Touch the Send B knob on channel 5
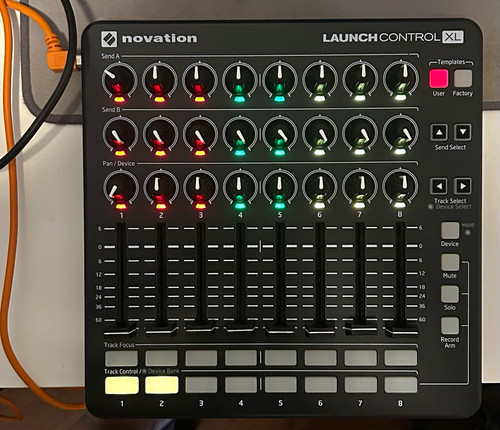500x430 pixels. pos(280,133)
